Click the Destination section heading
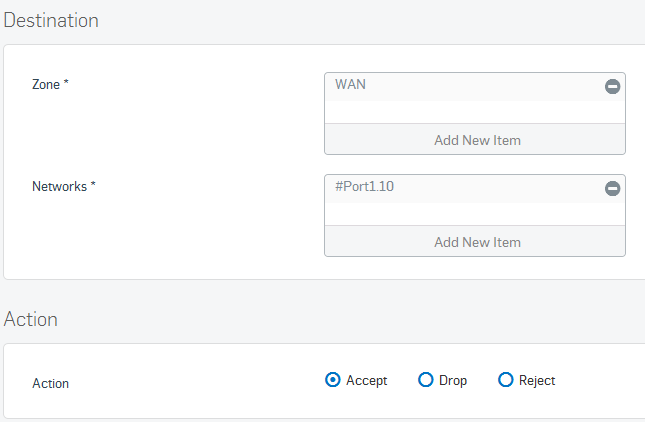Screen dimensions: 645x422 click(51, 21)
